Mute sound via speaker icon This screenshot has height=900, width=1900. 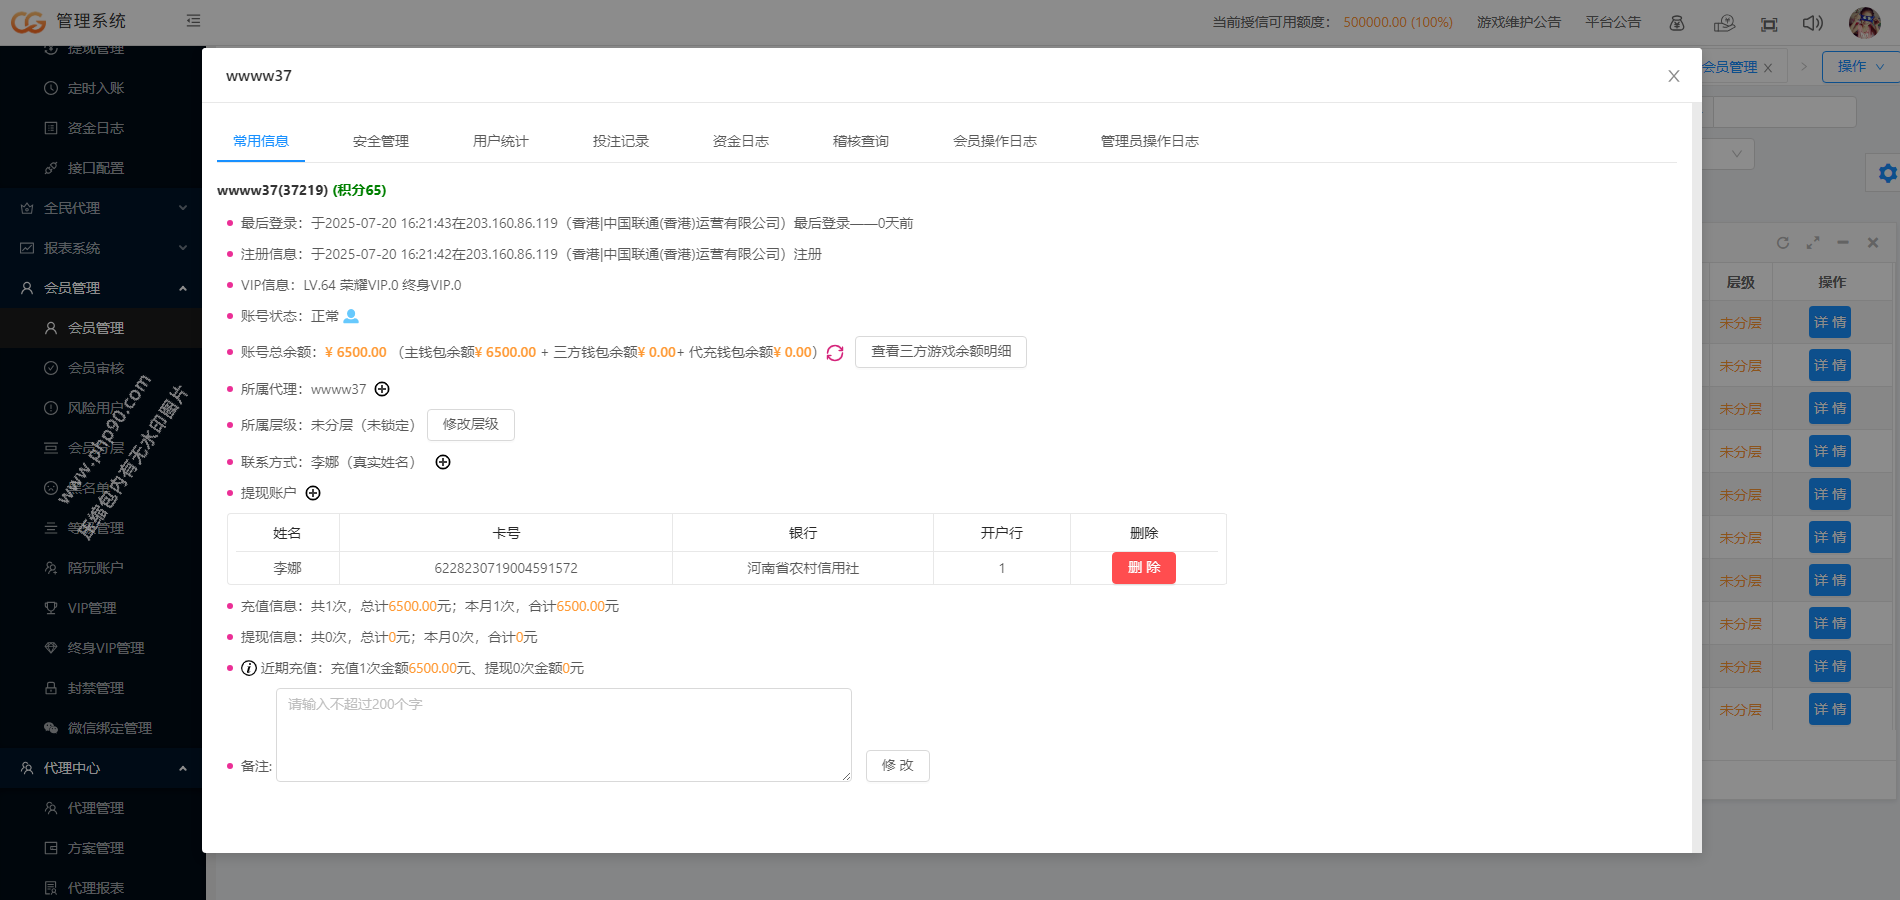tap(1812, 23)
